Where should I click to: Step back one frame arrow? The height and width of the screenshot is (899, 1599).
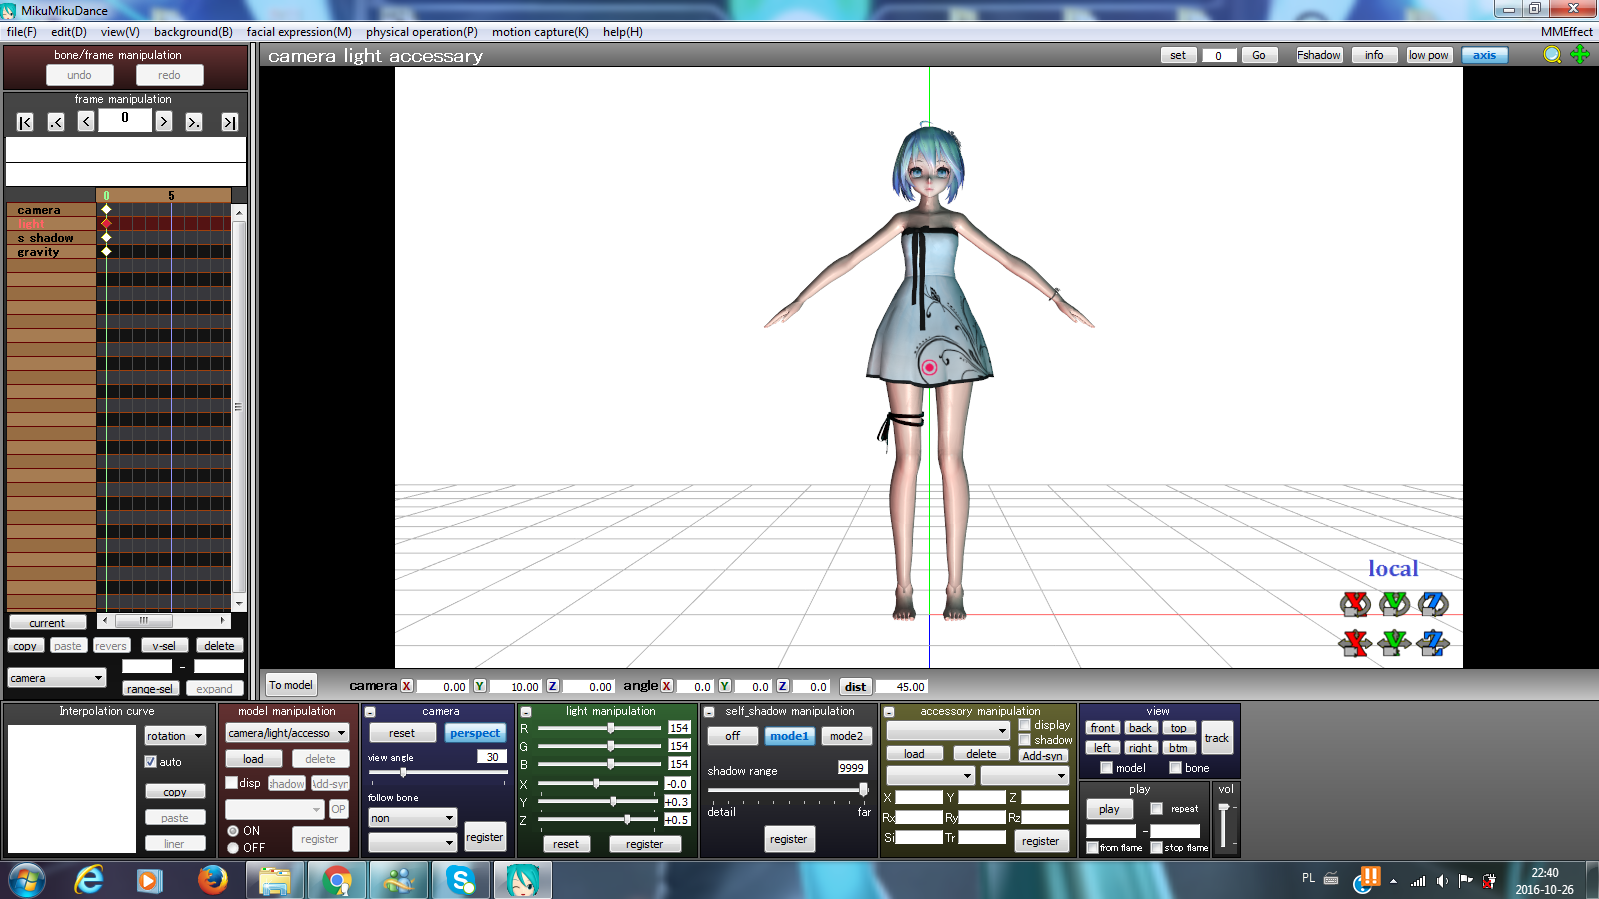coord(86,122)
